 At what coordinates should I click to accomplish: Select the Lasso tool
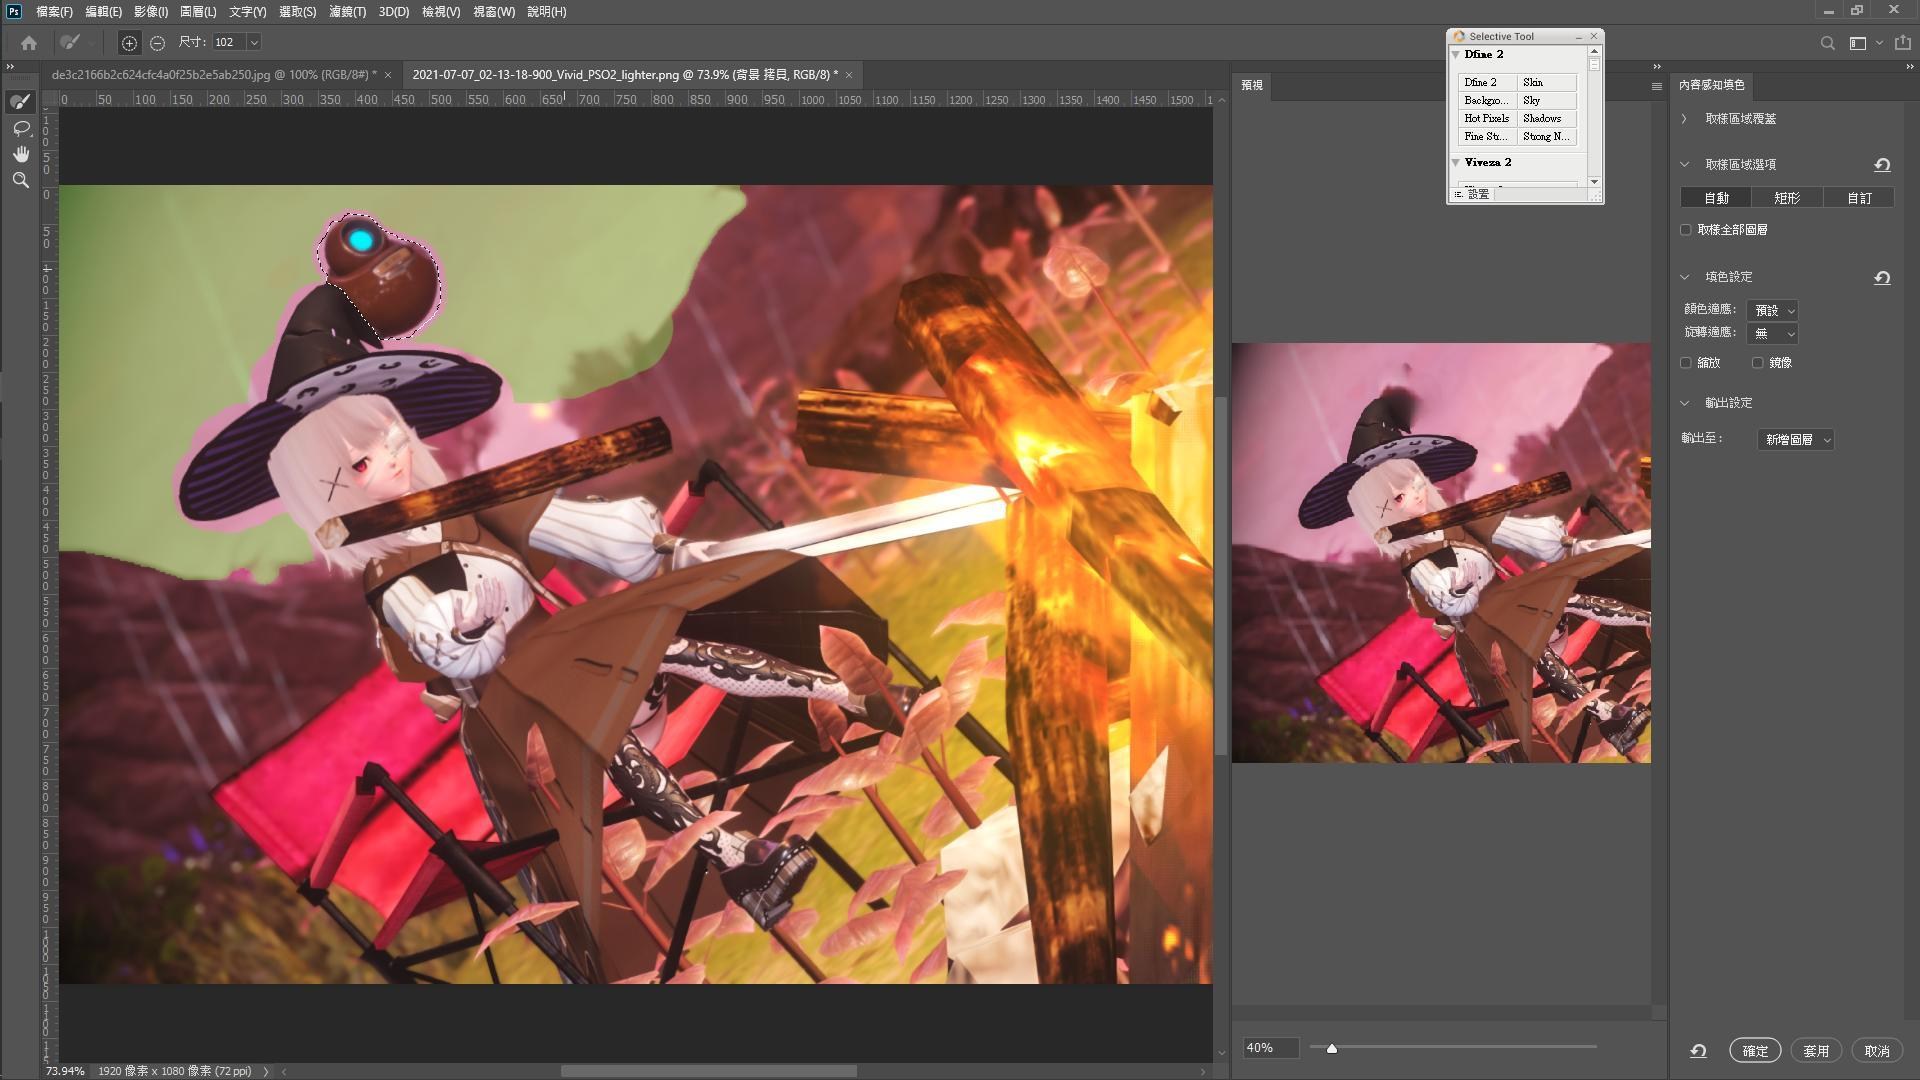click(x=21, y=128)
